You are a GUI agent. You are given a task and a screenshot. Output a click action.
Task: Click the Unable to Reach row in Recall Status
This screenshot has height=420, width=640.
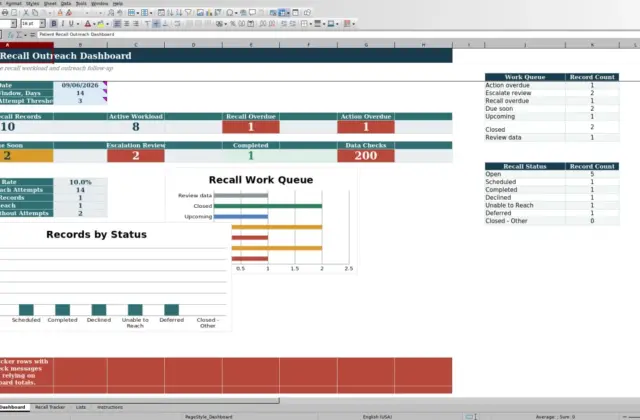pos(552,205)
